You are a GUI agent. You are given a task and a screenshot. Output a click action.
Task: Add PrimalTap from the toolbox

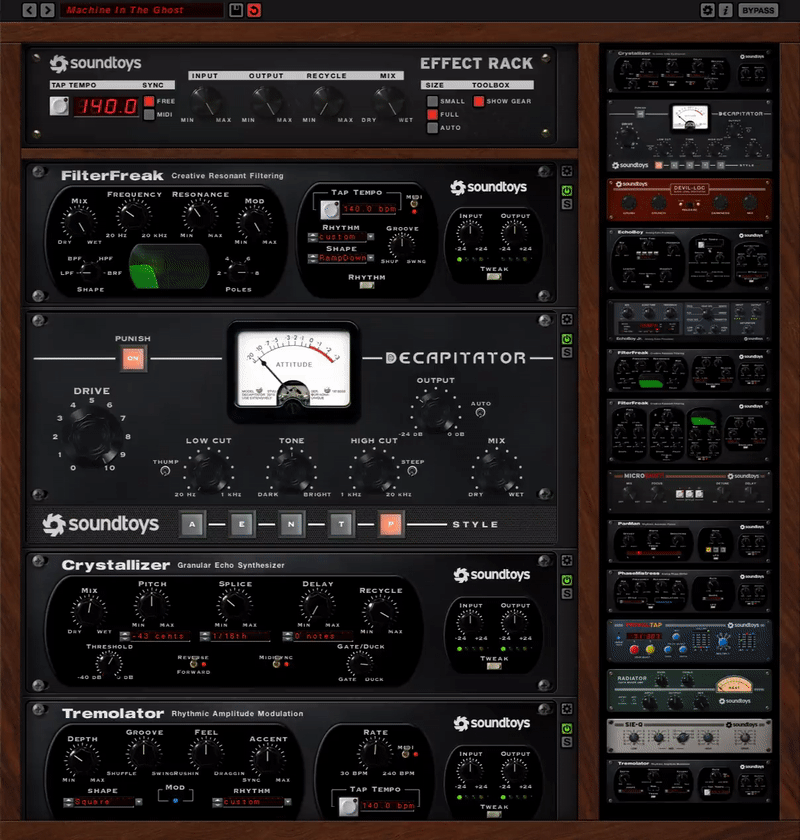coord(689,640)
